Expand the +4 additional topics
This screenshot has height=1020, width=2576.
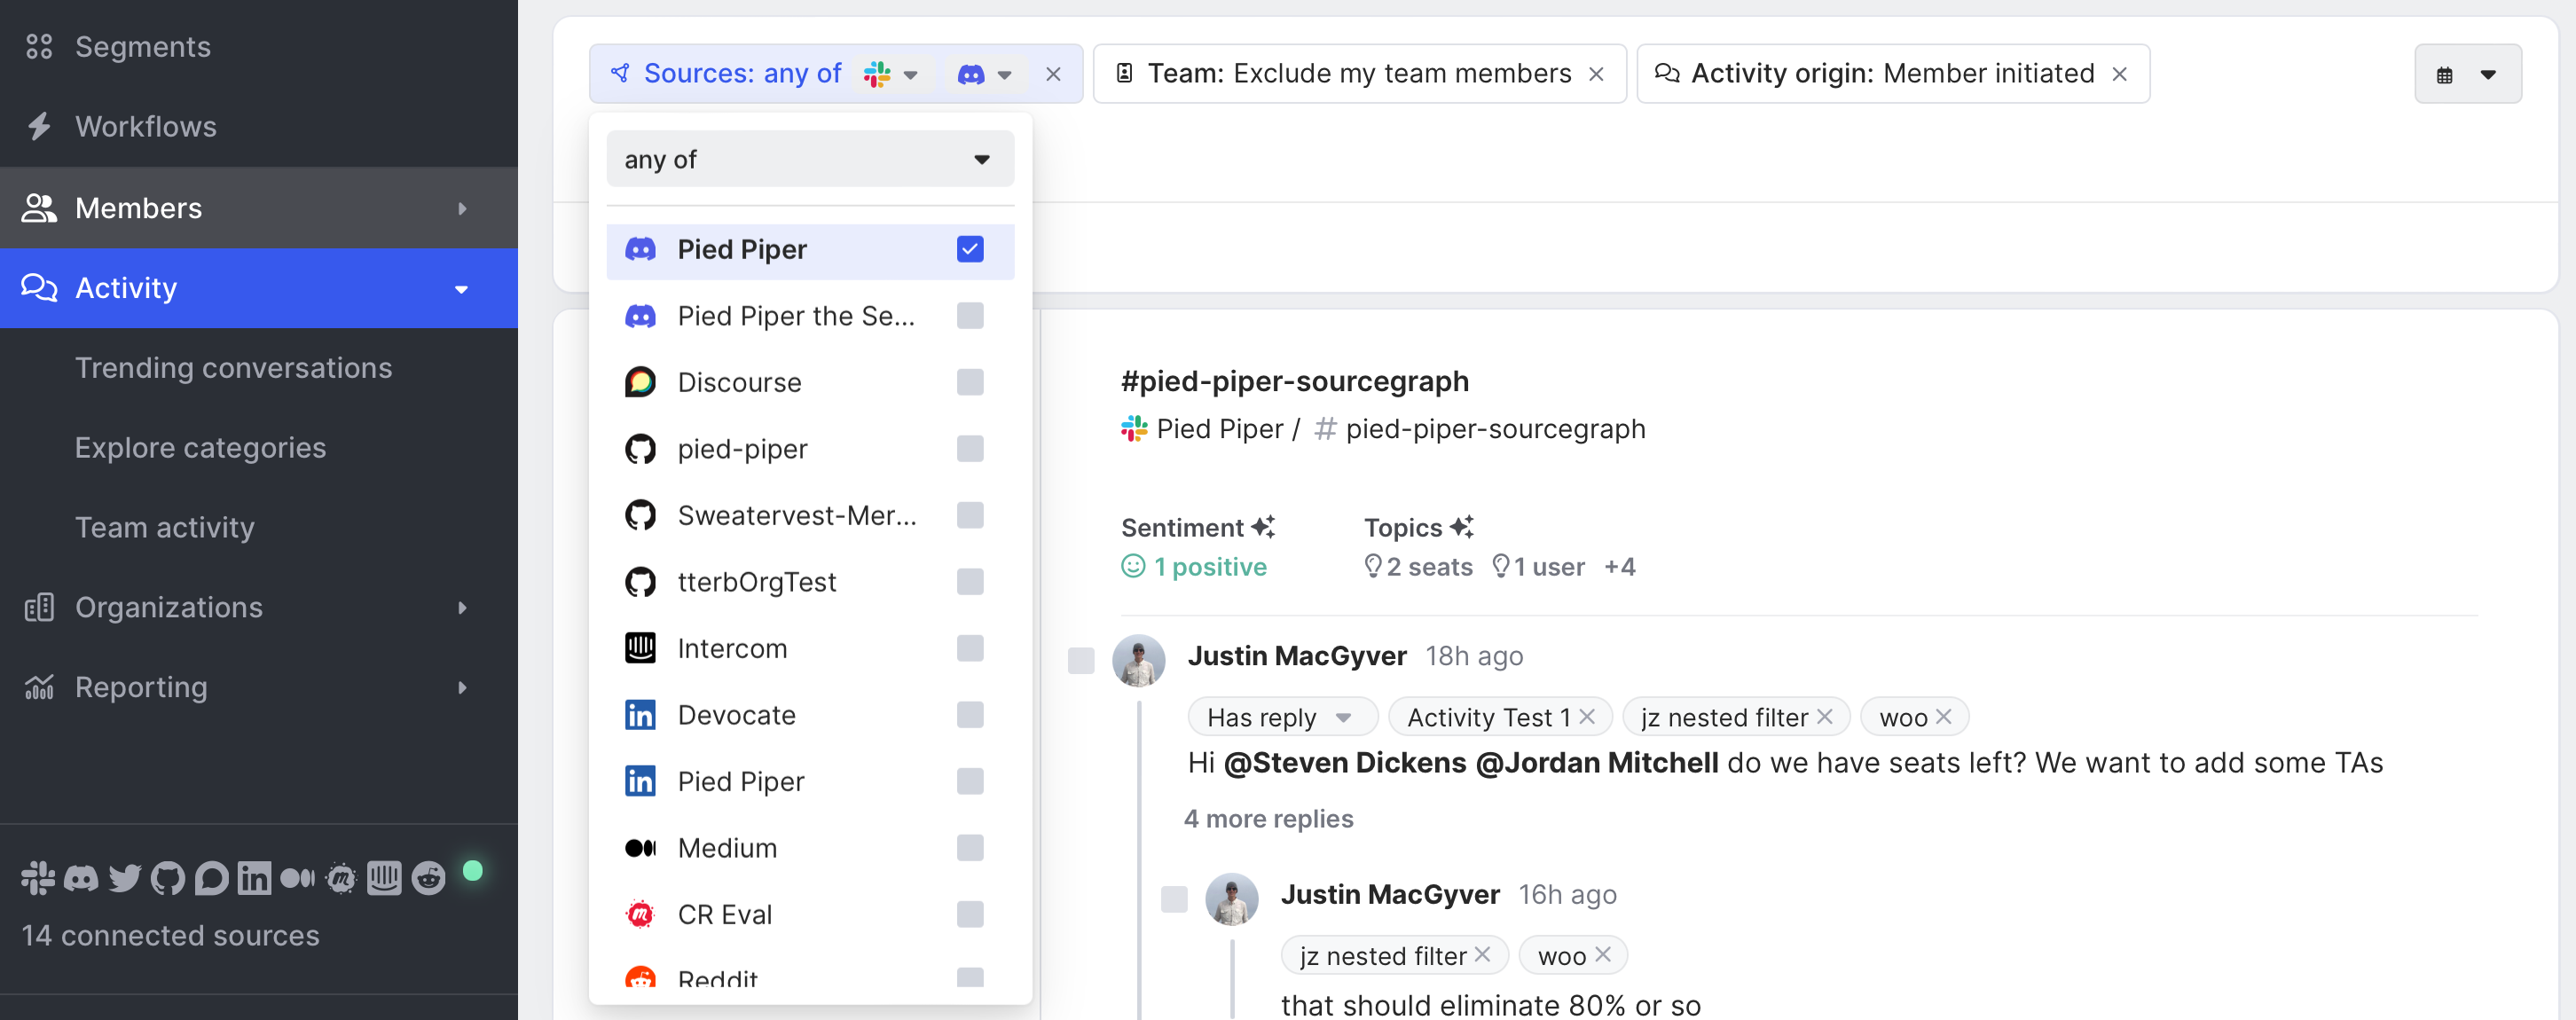1619,567
